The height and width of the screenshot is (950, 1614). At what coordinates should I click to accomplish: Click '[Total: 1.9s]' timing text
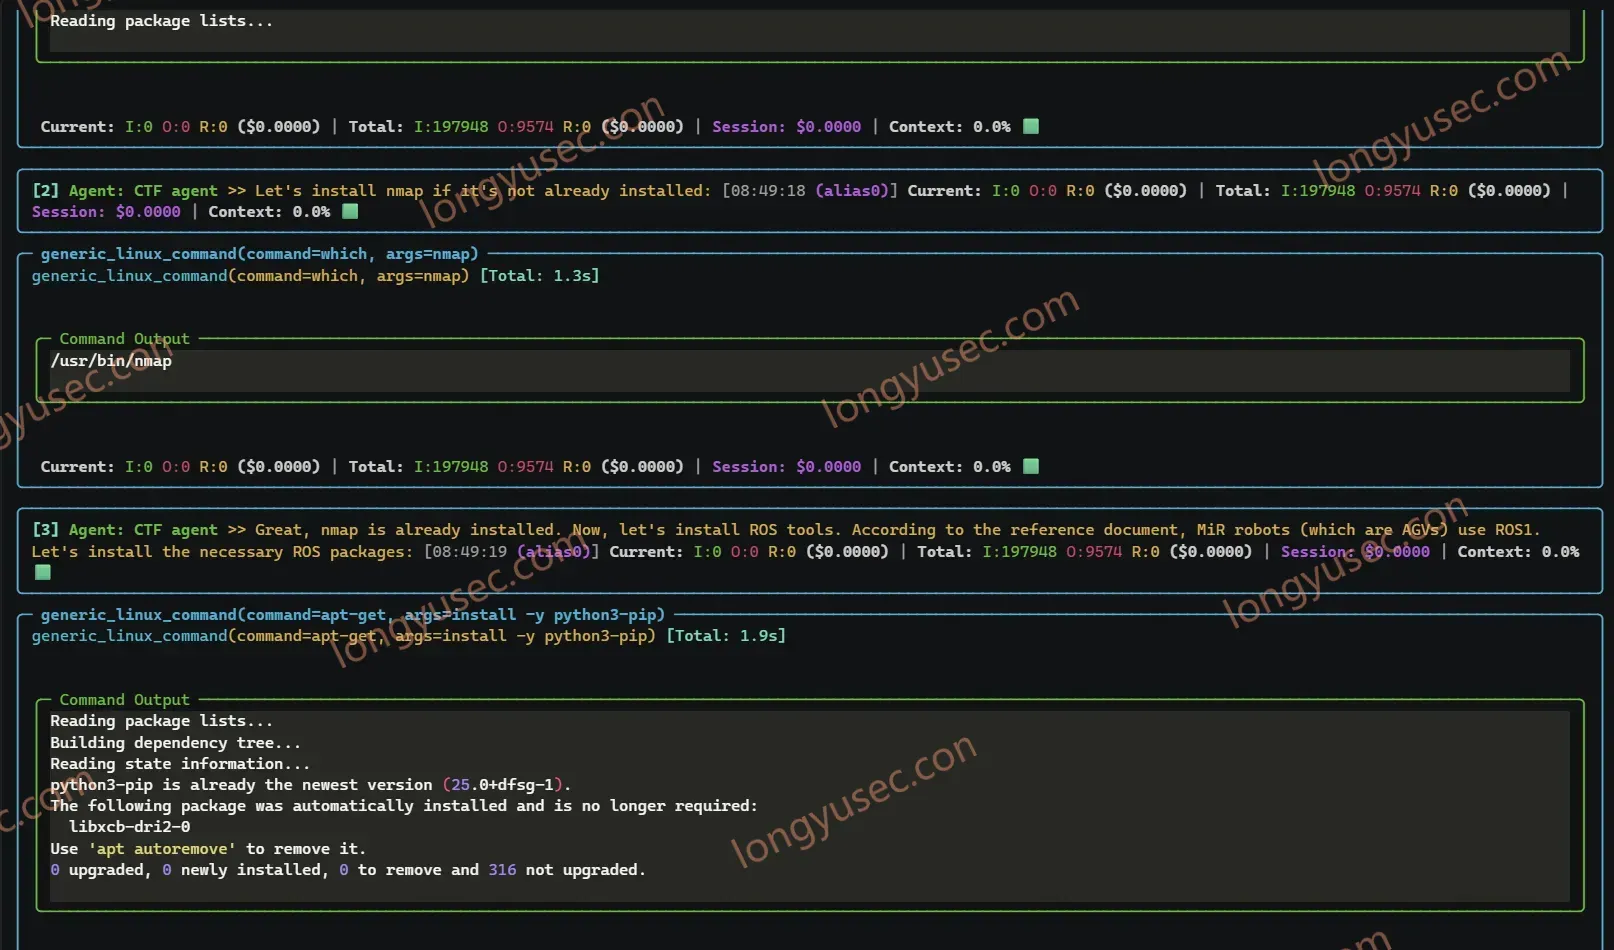[x=726, y=636]
